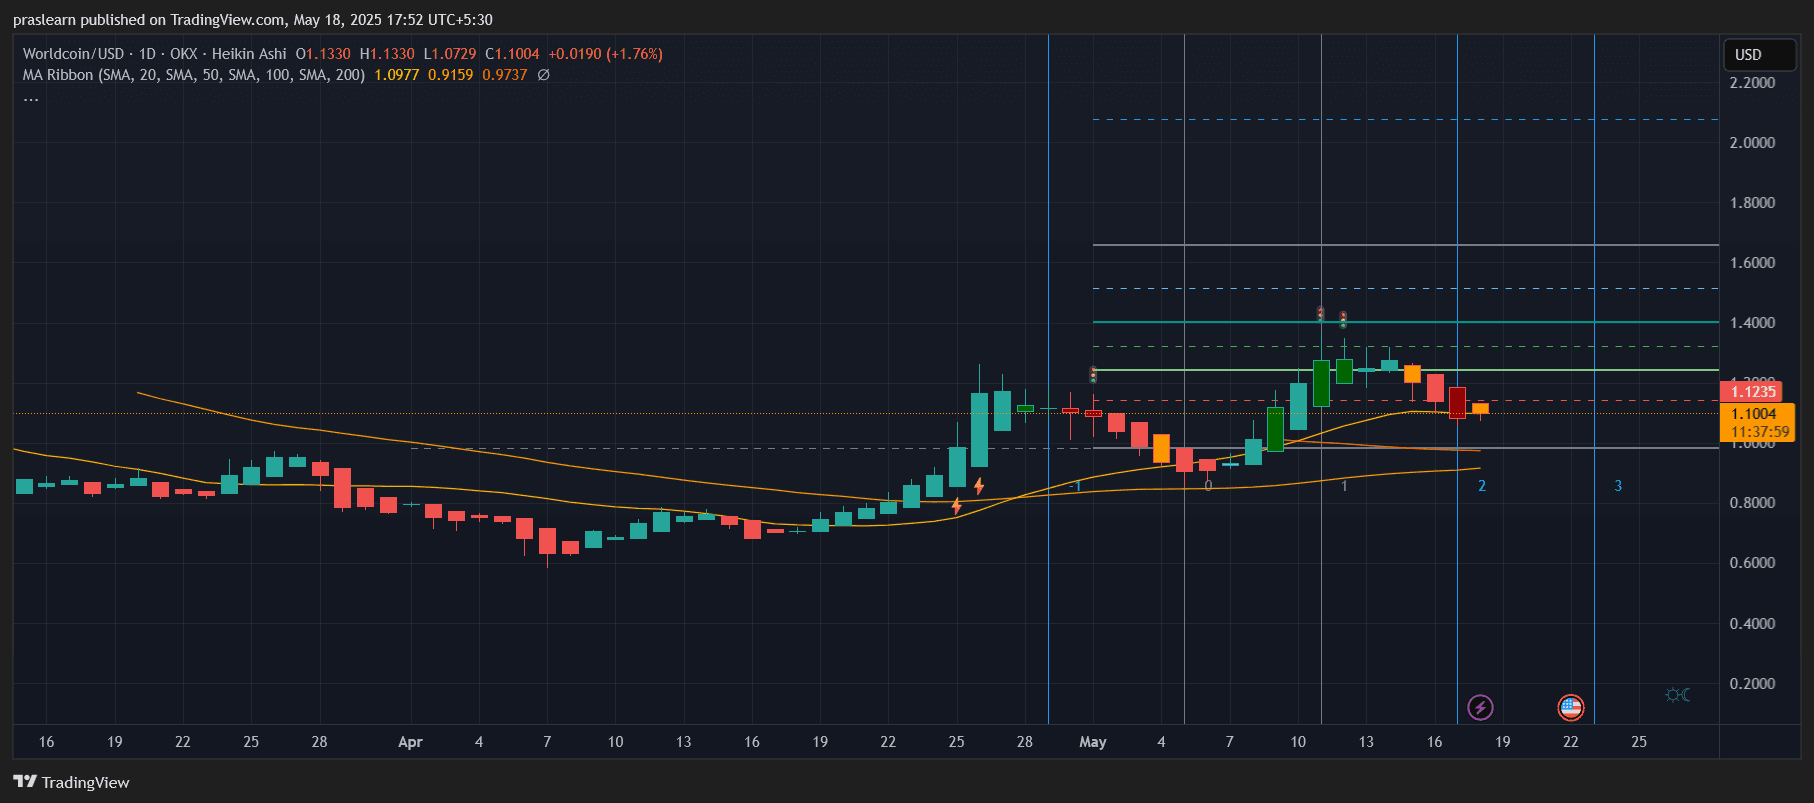Click the low value L1.0729
This screenshot has height=803, width=1814.
tap(450, 54)
